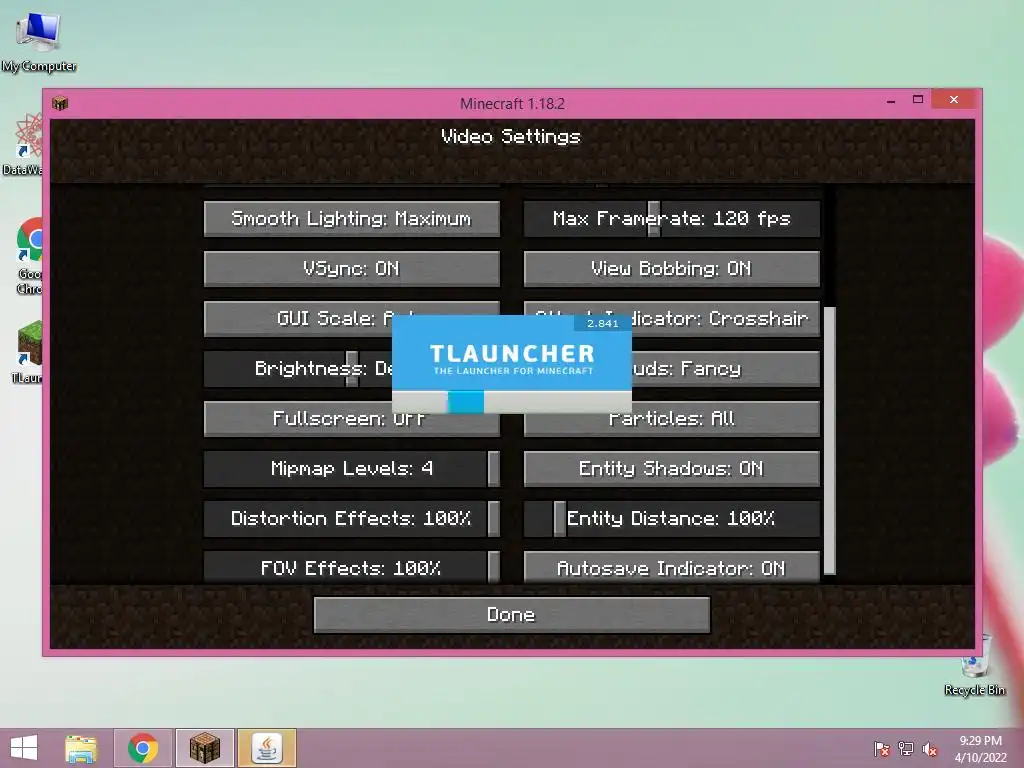Image resolution: width=1024 pixels, height=768 pixels.
Task: Click the network tray icon
Action: click(906, 749)
